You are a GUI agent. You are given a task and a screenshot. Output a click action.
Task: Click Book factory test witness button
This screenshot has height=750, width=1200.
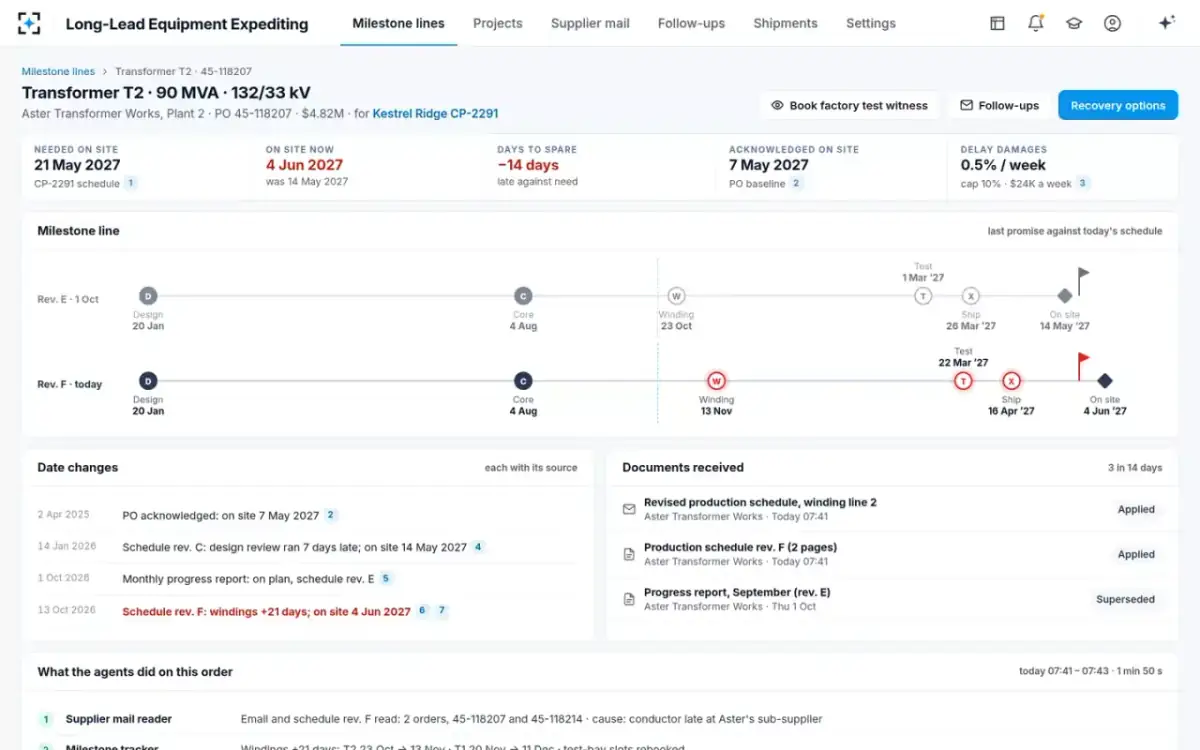coord(849,105)
